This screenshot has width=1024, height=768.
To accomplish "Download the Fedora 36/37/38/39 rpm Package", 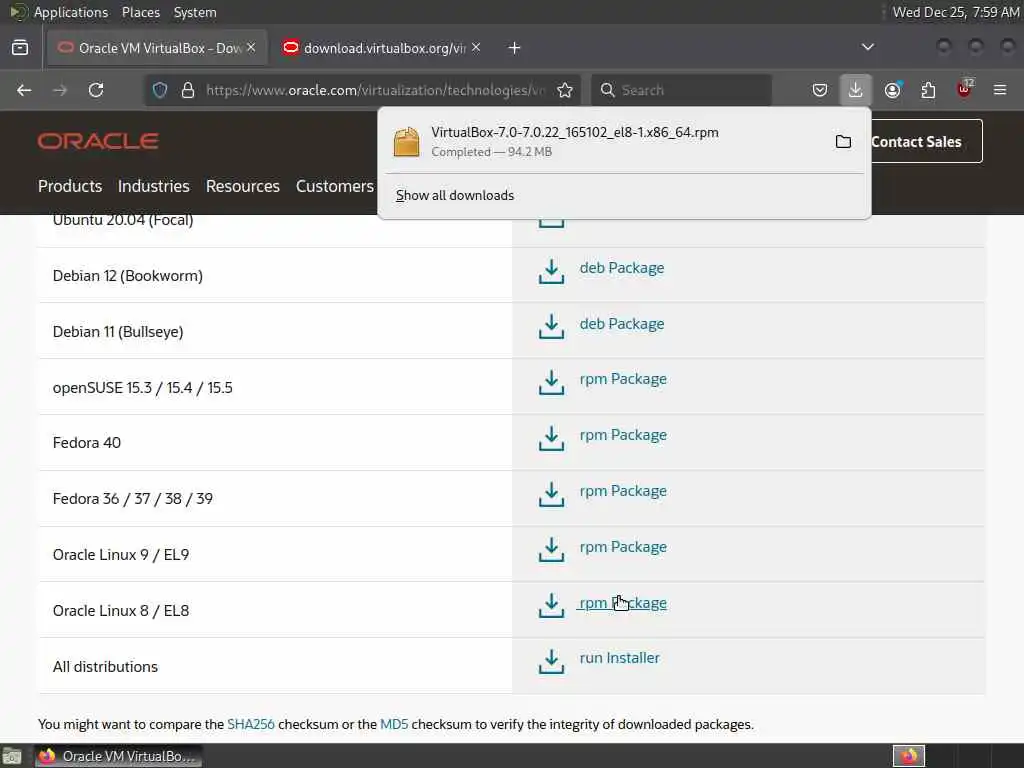I will (x=623, y=490).
